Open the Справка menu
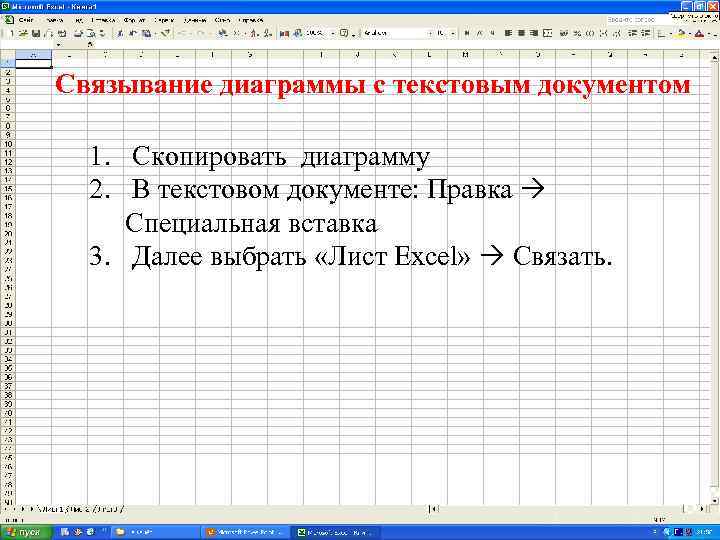 [251, 20]
